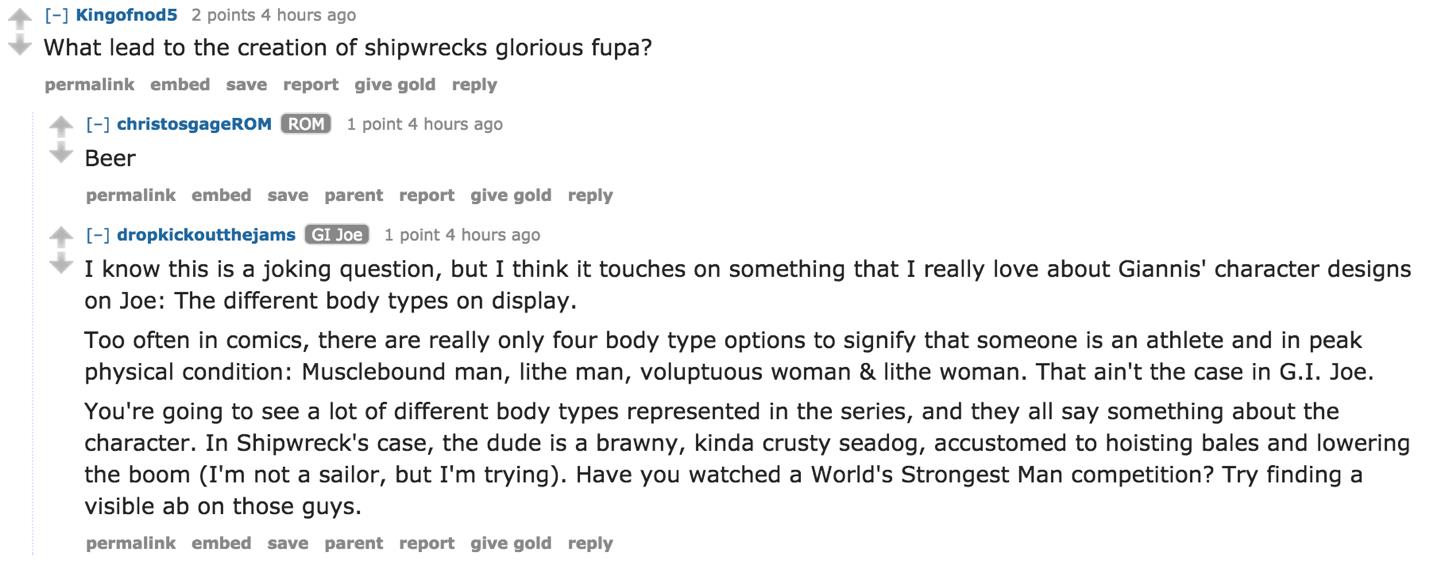Collapse christosgageROM's comment
Image resolution: width=1430 pixels, height=568 pixels.
click(97, 124)
